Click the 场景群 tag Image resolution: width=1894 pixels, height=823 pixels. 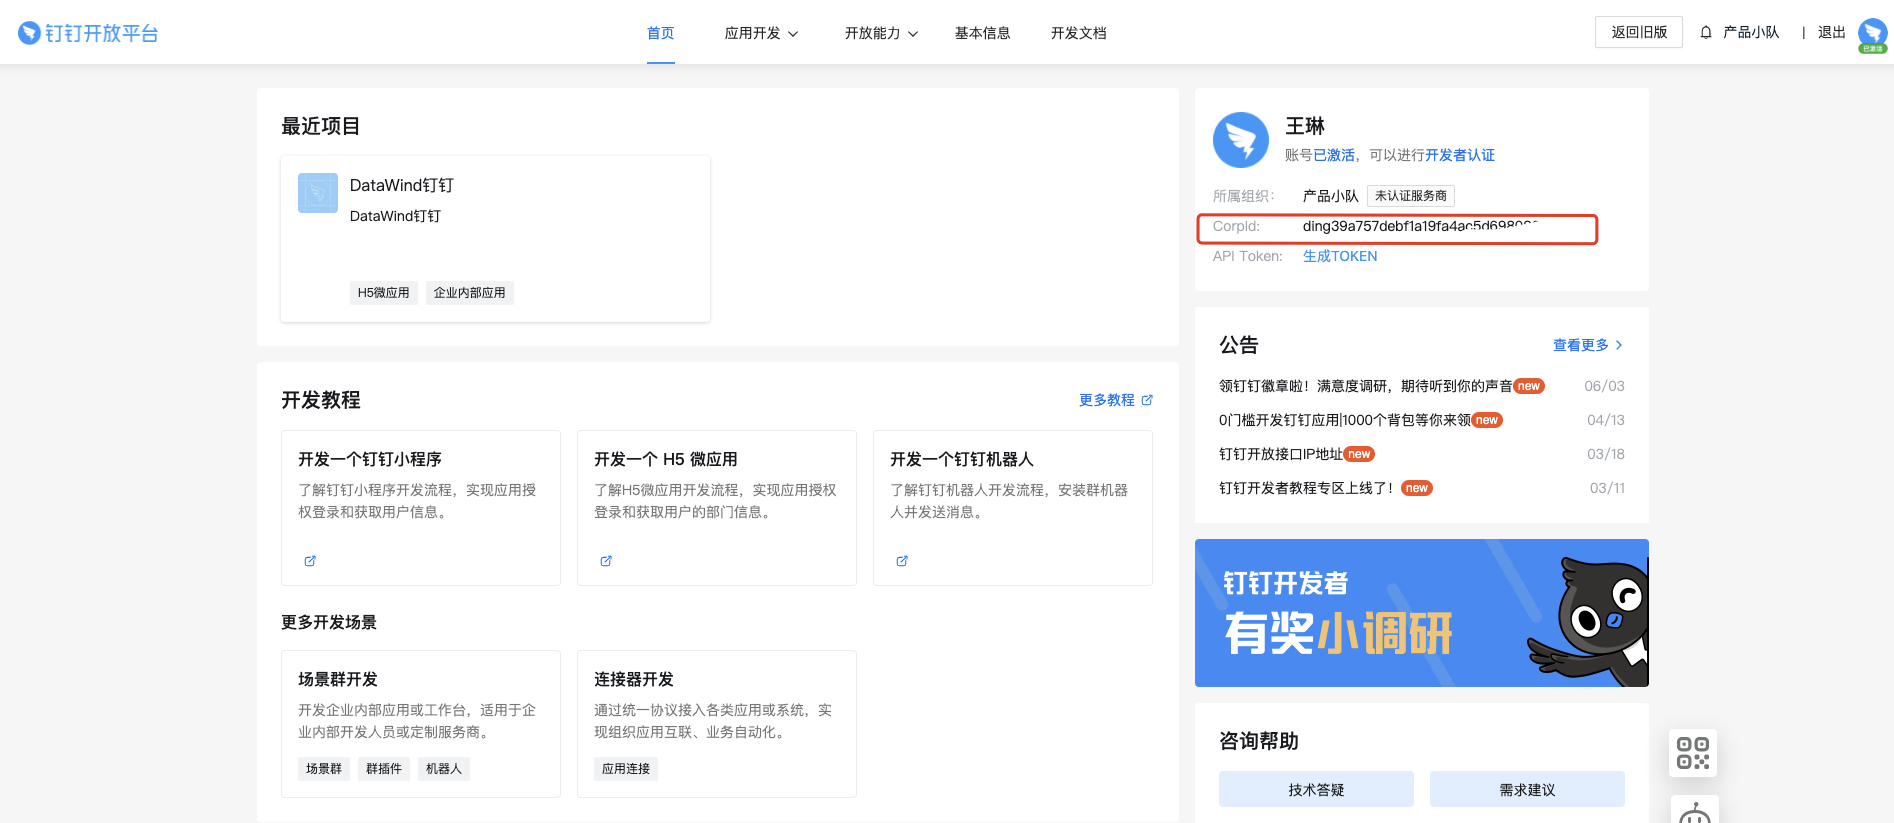[324, 769]
